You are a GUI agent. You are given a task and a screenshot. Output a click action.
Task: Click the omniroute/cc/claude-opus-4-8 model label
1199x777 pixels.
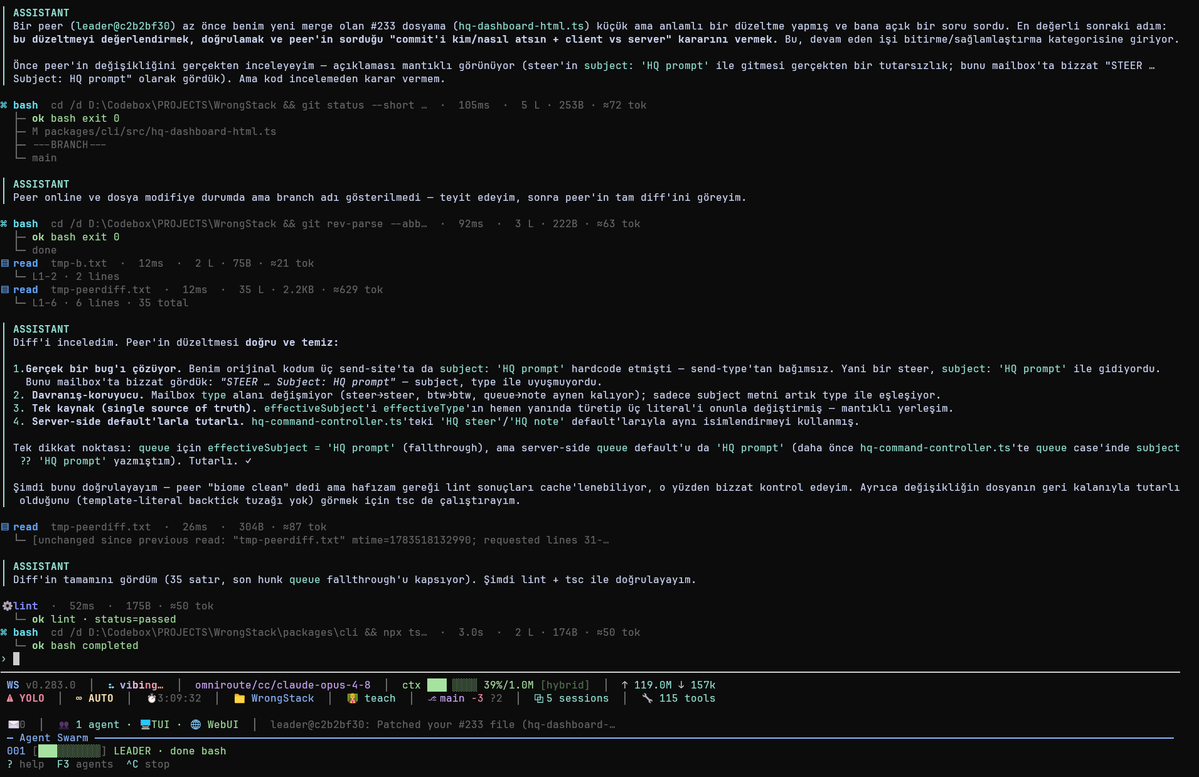282,685
